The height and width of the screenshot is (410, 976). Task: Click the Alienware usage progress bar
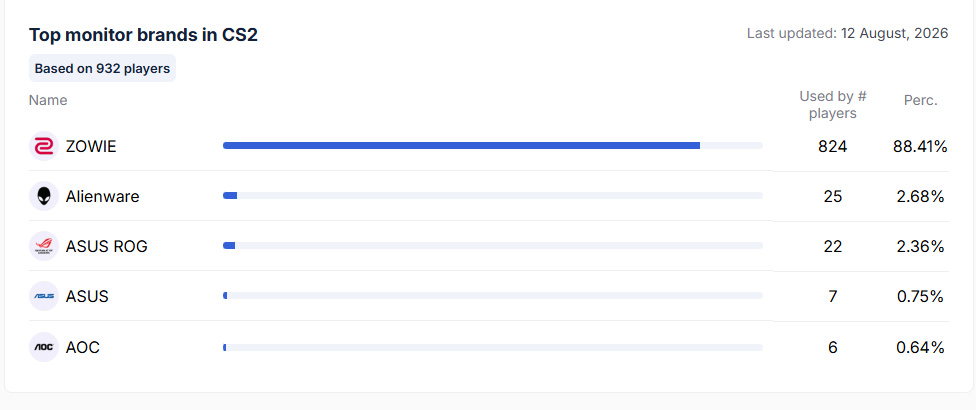tap(492, 195)
